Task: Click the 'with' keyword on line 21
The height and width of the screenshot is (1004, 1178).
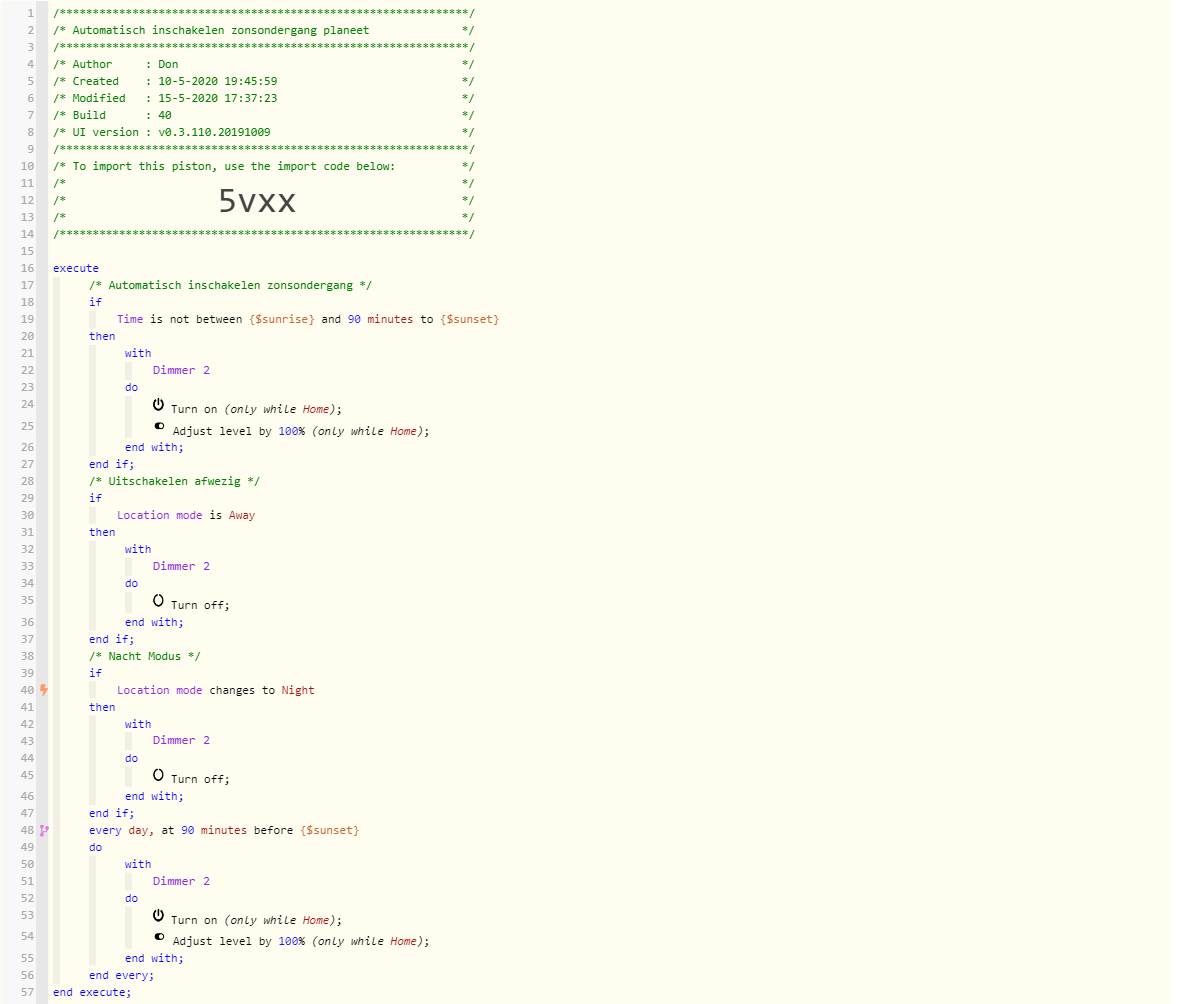Action: (x=137, y=353)
